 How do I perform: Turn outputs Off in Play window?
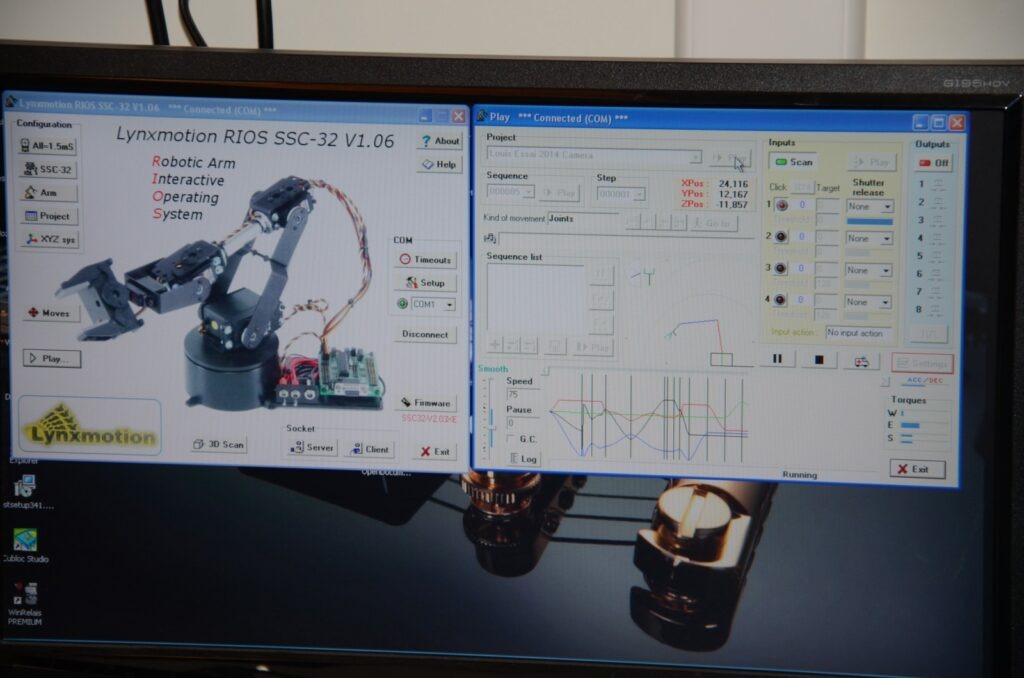click(934, 163)
